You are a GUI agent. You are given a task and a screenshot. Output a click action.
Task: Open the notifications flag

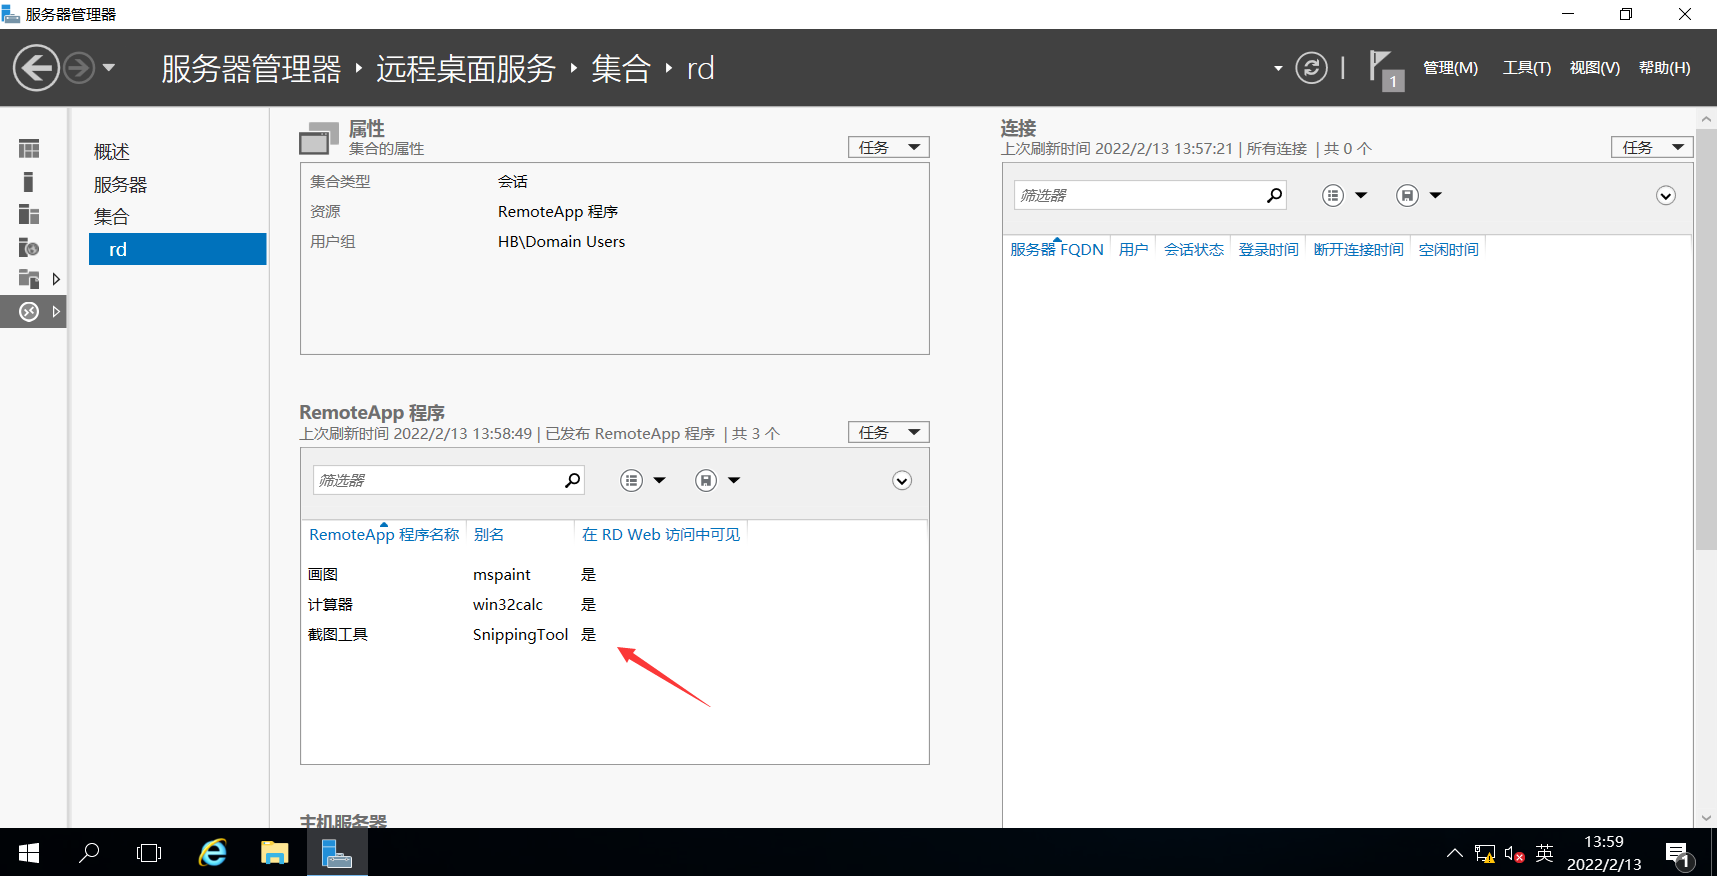(1386, 70)
